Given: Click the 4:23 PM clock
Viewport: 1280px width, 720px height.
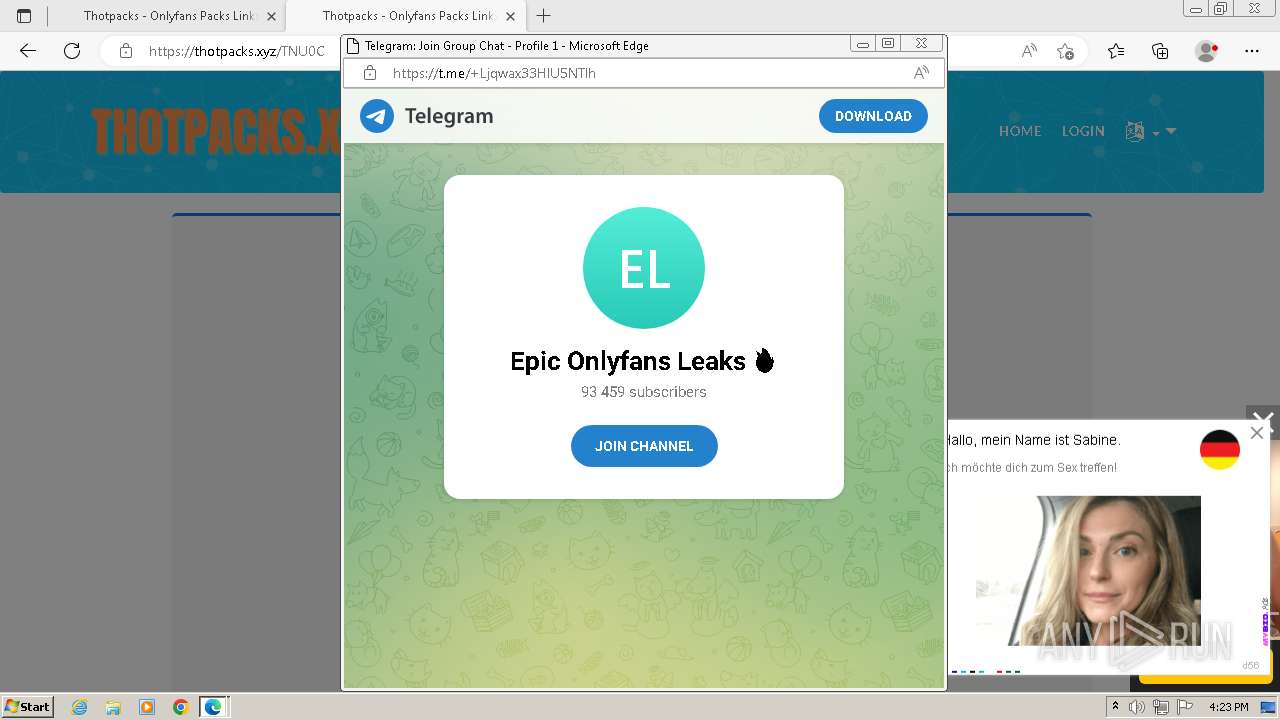Looking at the screenshot, I should (x=1229, y=707).
